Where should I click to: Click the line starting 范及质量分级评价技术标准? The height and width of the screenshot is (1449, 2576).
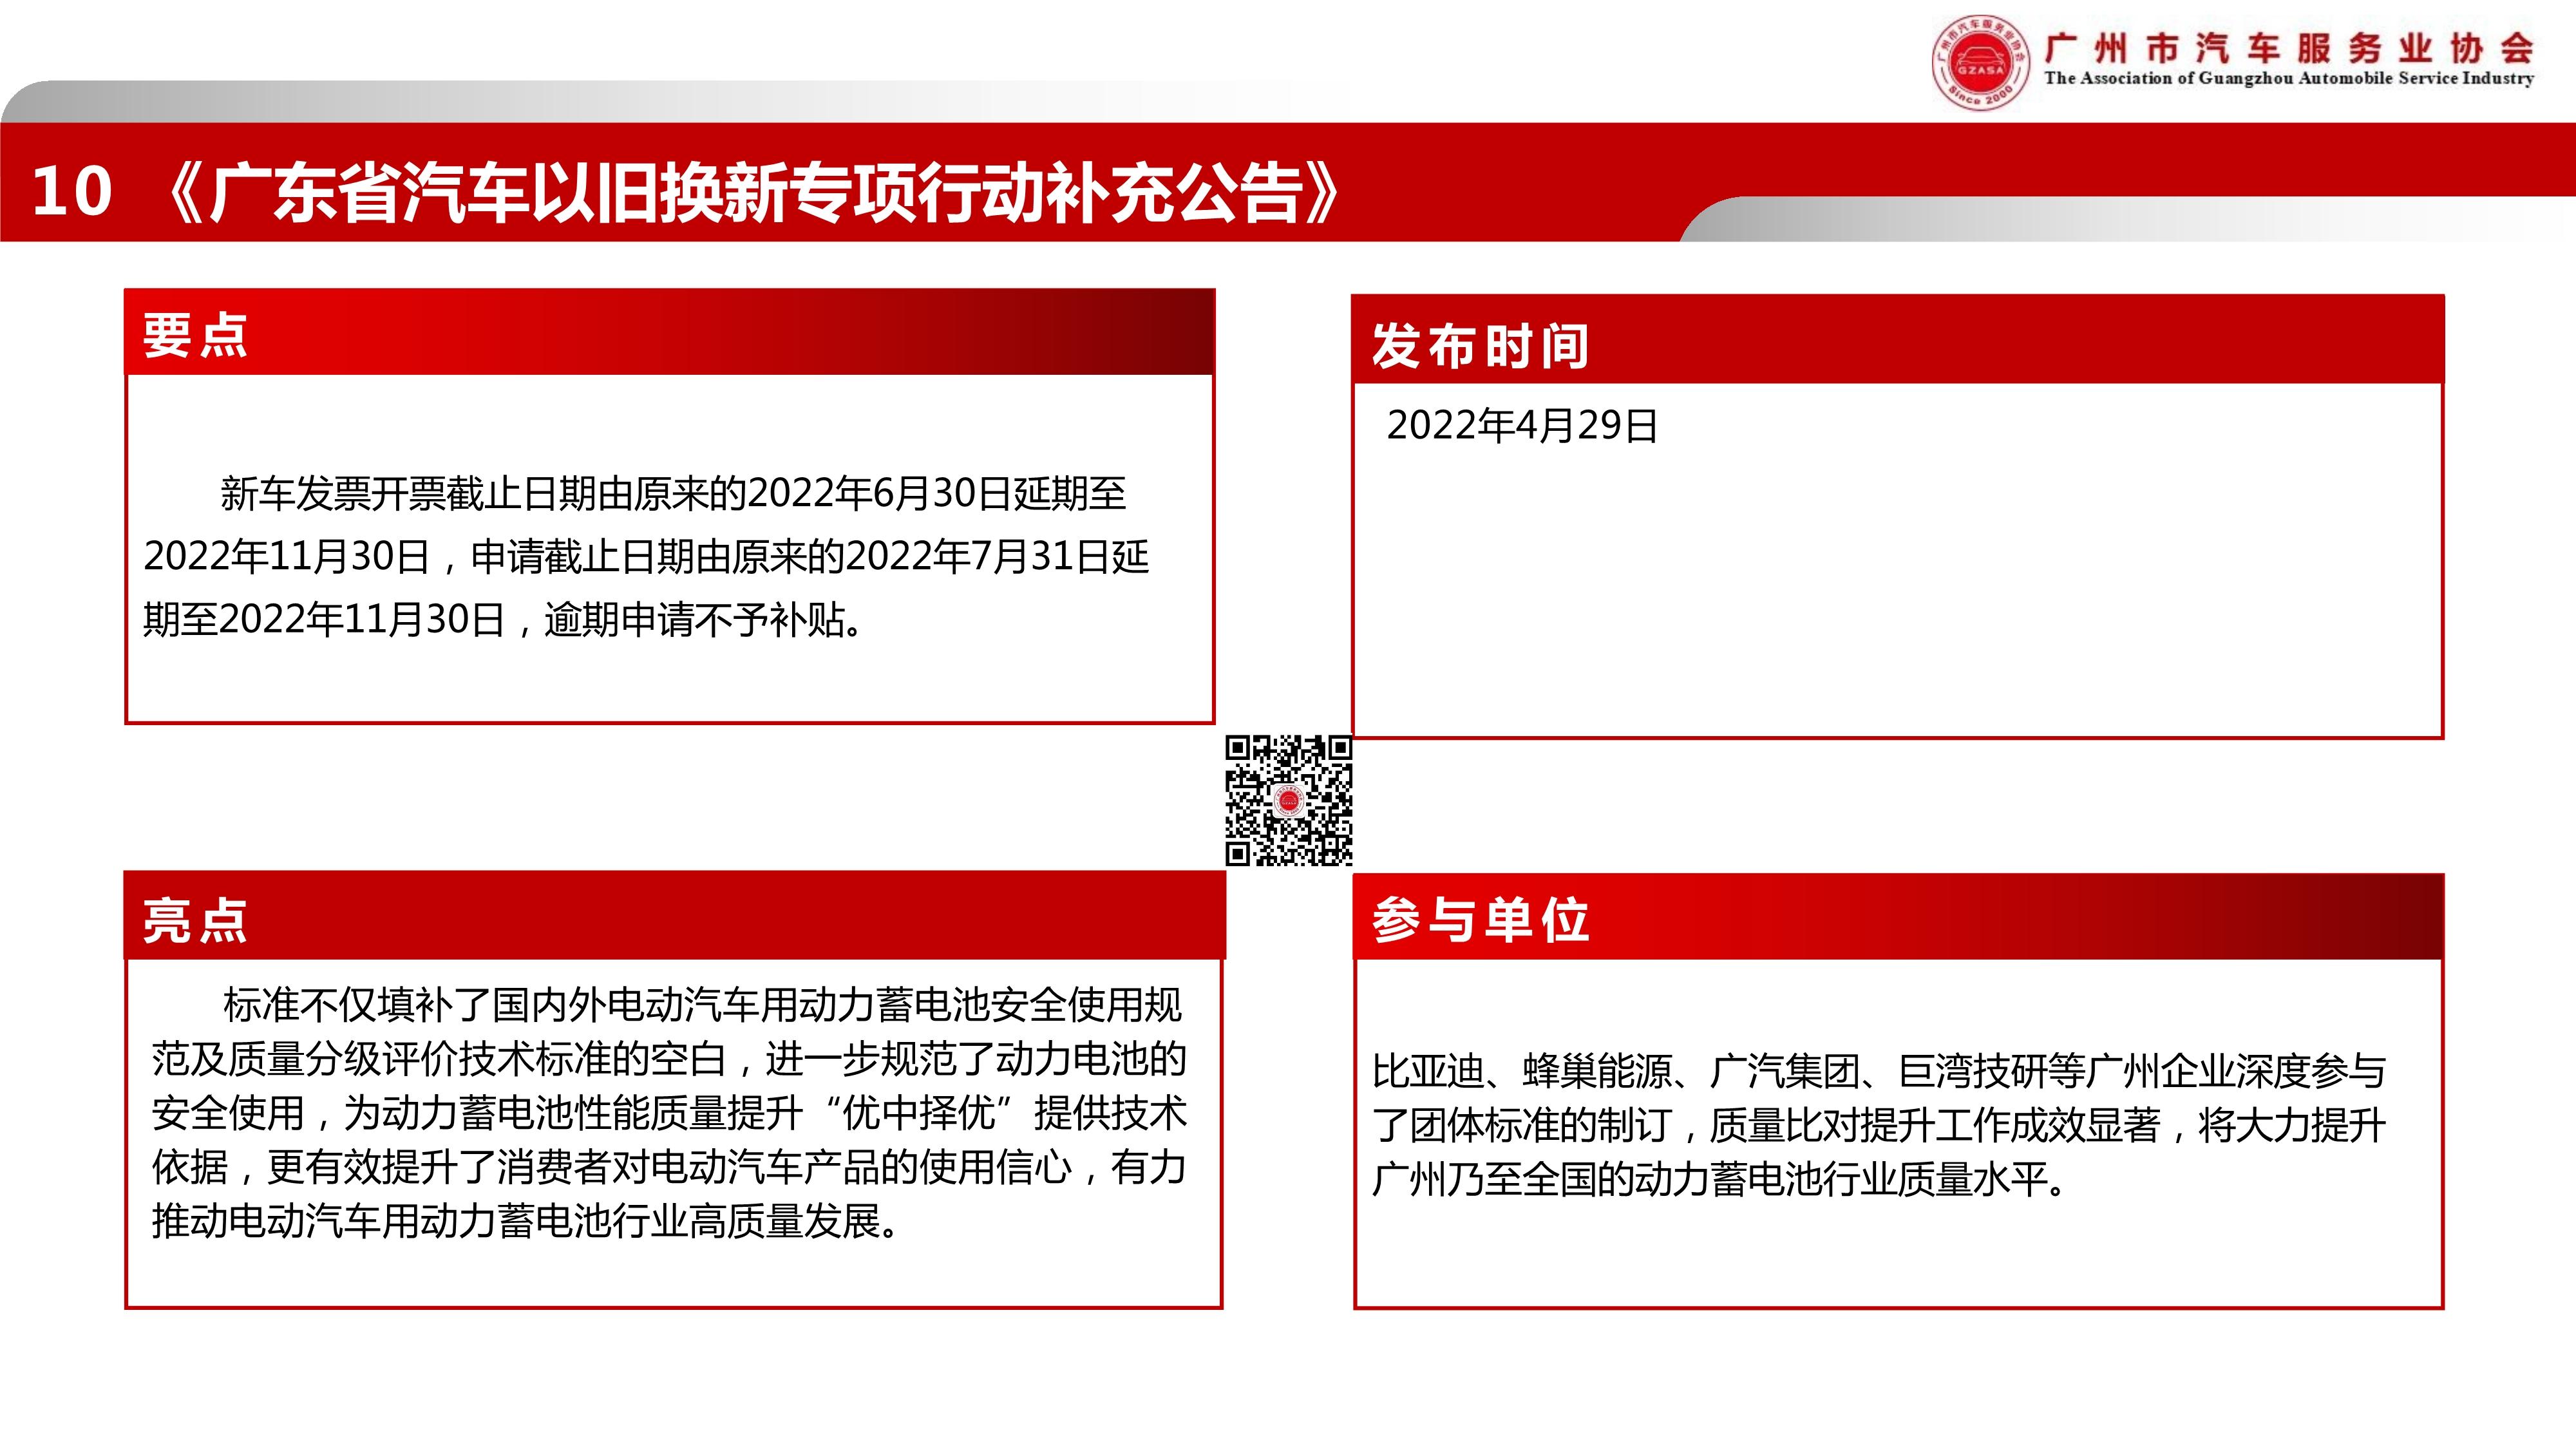click(x=669, y=1059)
